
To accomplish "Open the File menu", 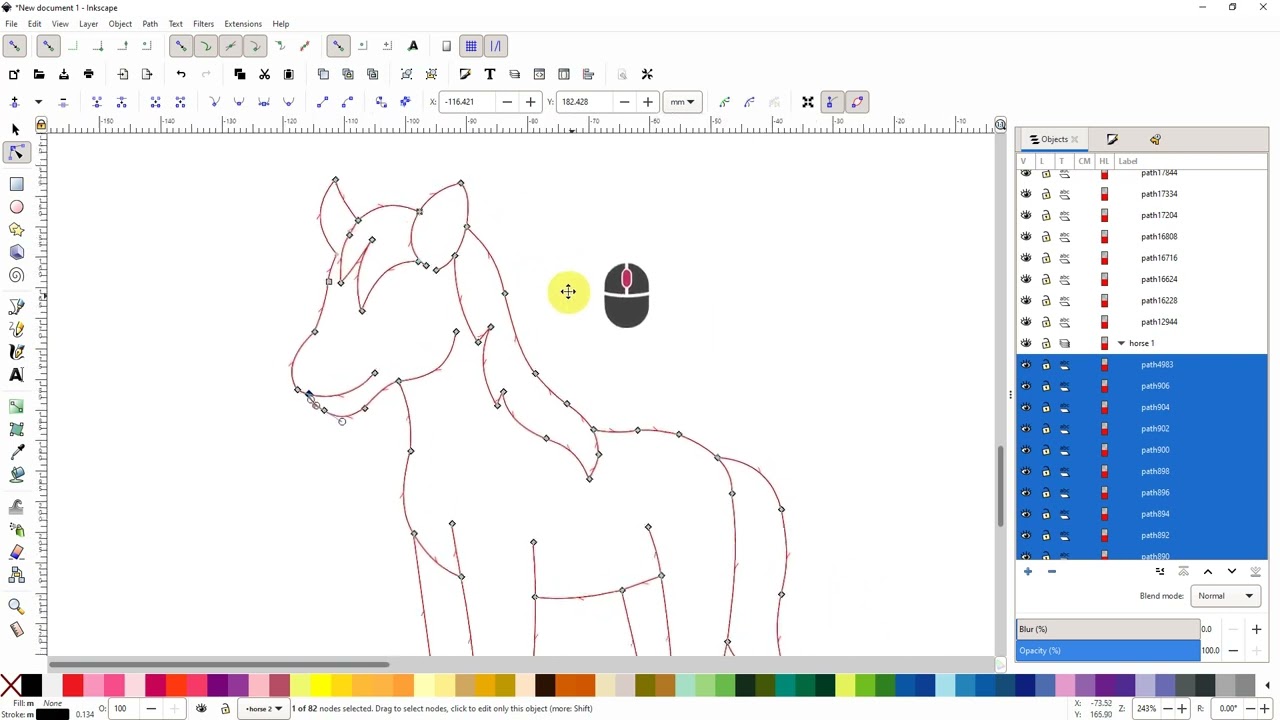I will pyautogui.click(x=11, y=24).
